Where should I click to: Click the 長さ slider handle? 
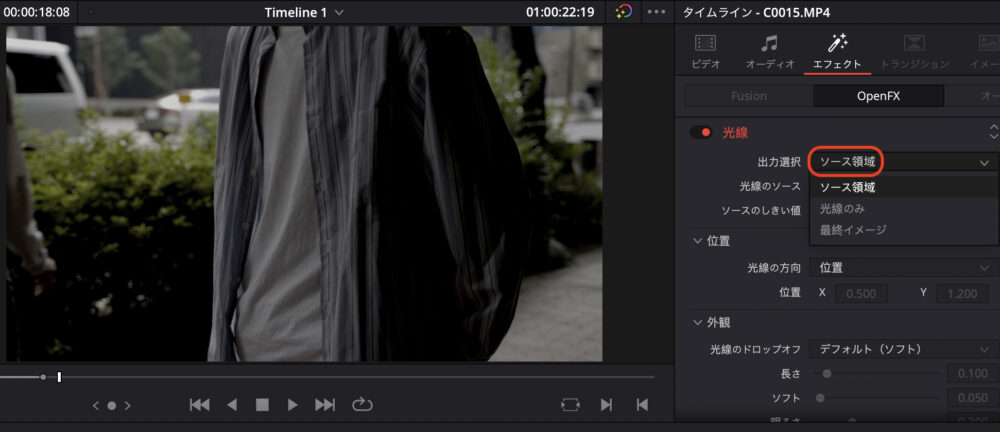(x=827, y=374)
